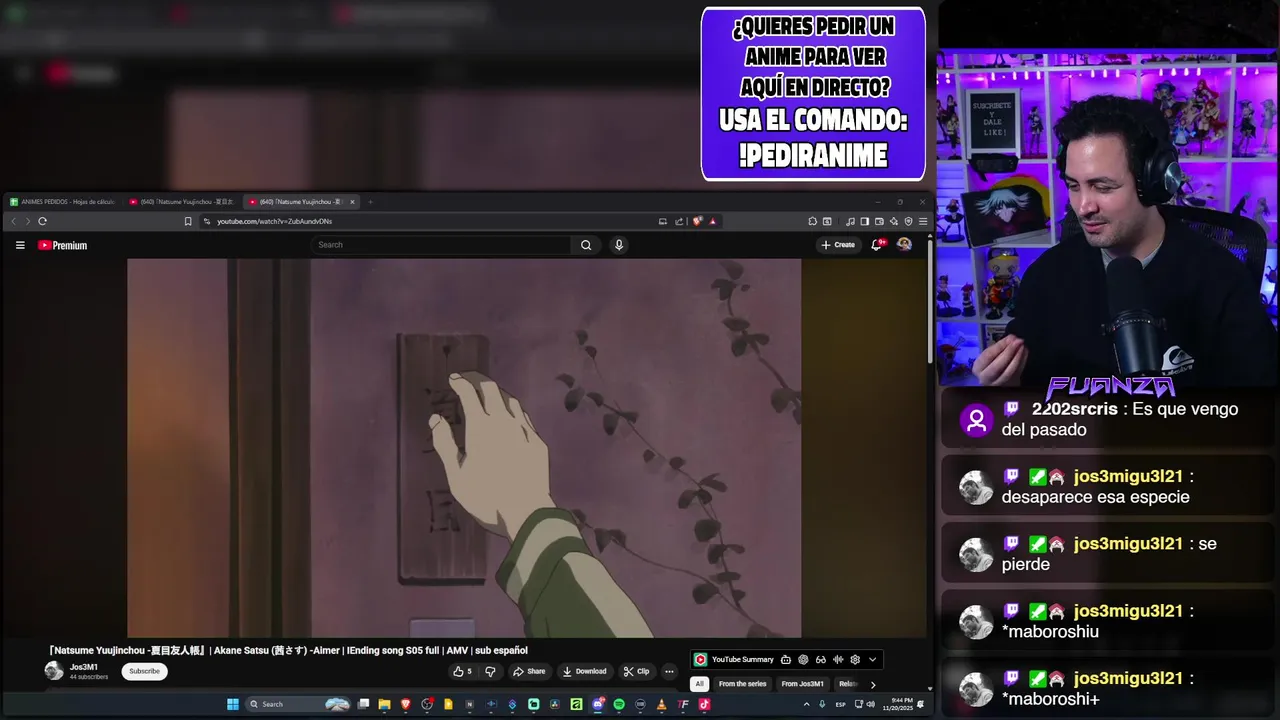Select the From the series chip
The width and height of the screenshot is (1280, 720).
click(742, 684)
